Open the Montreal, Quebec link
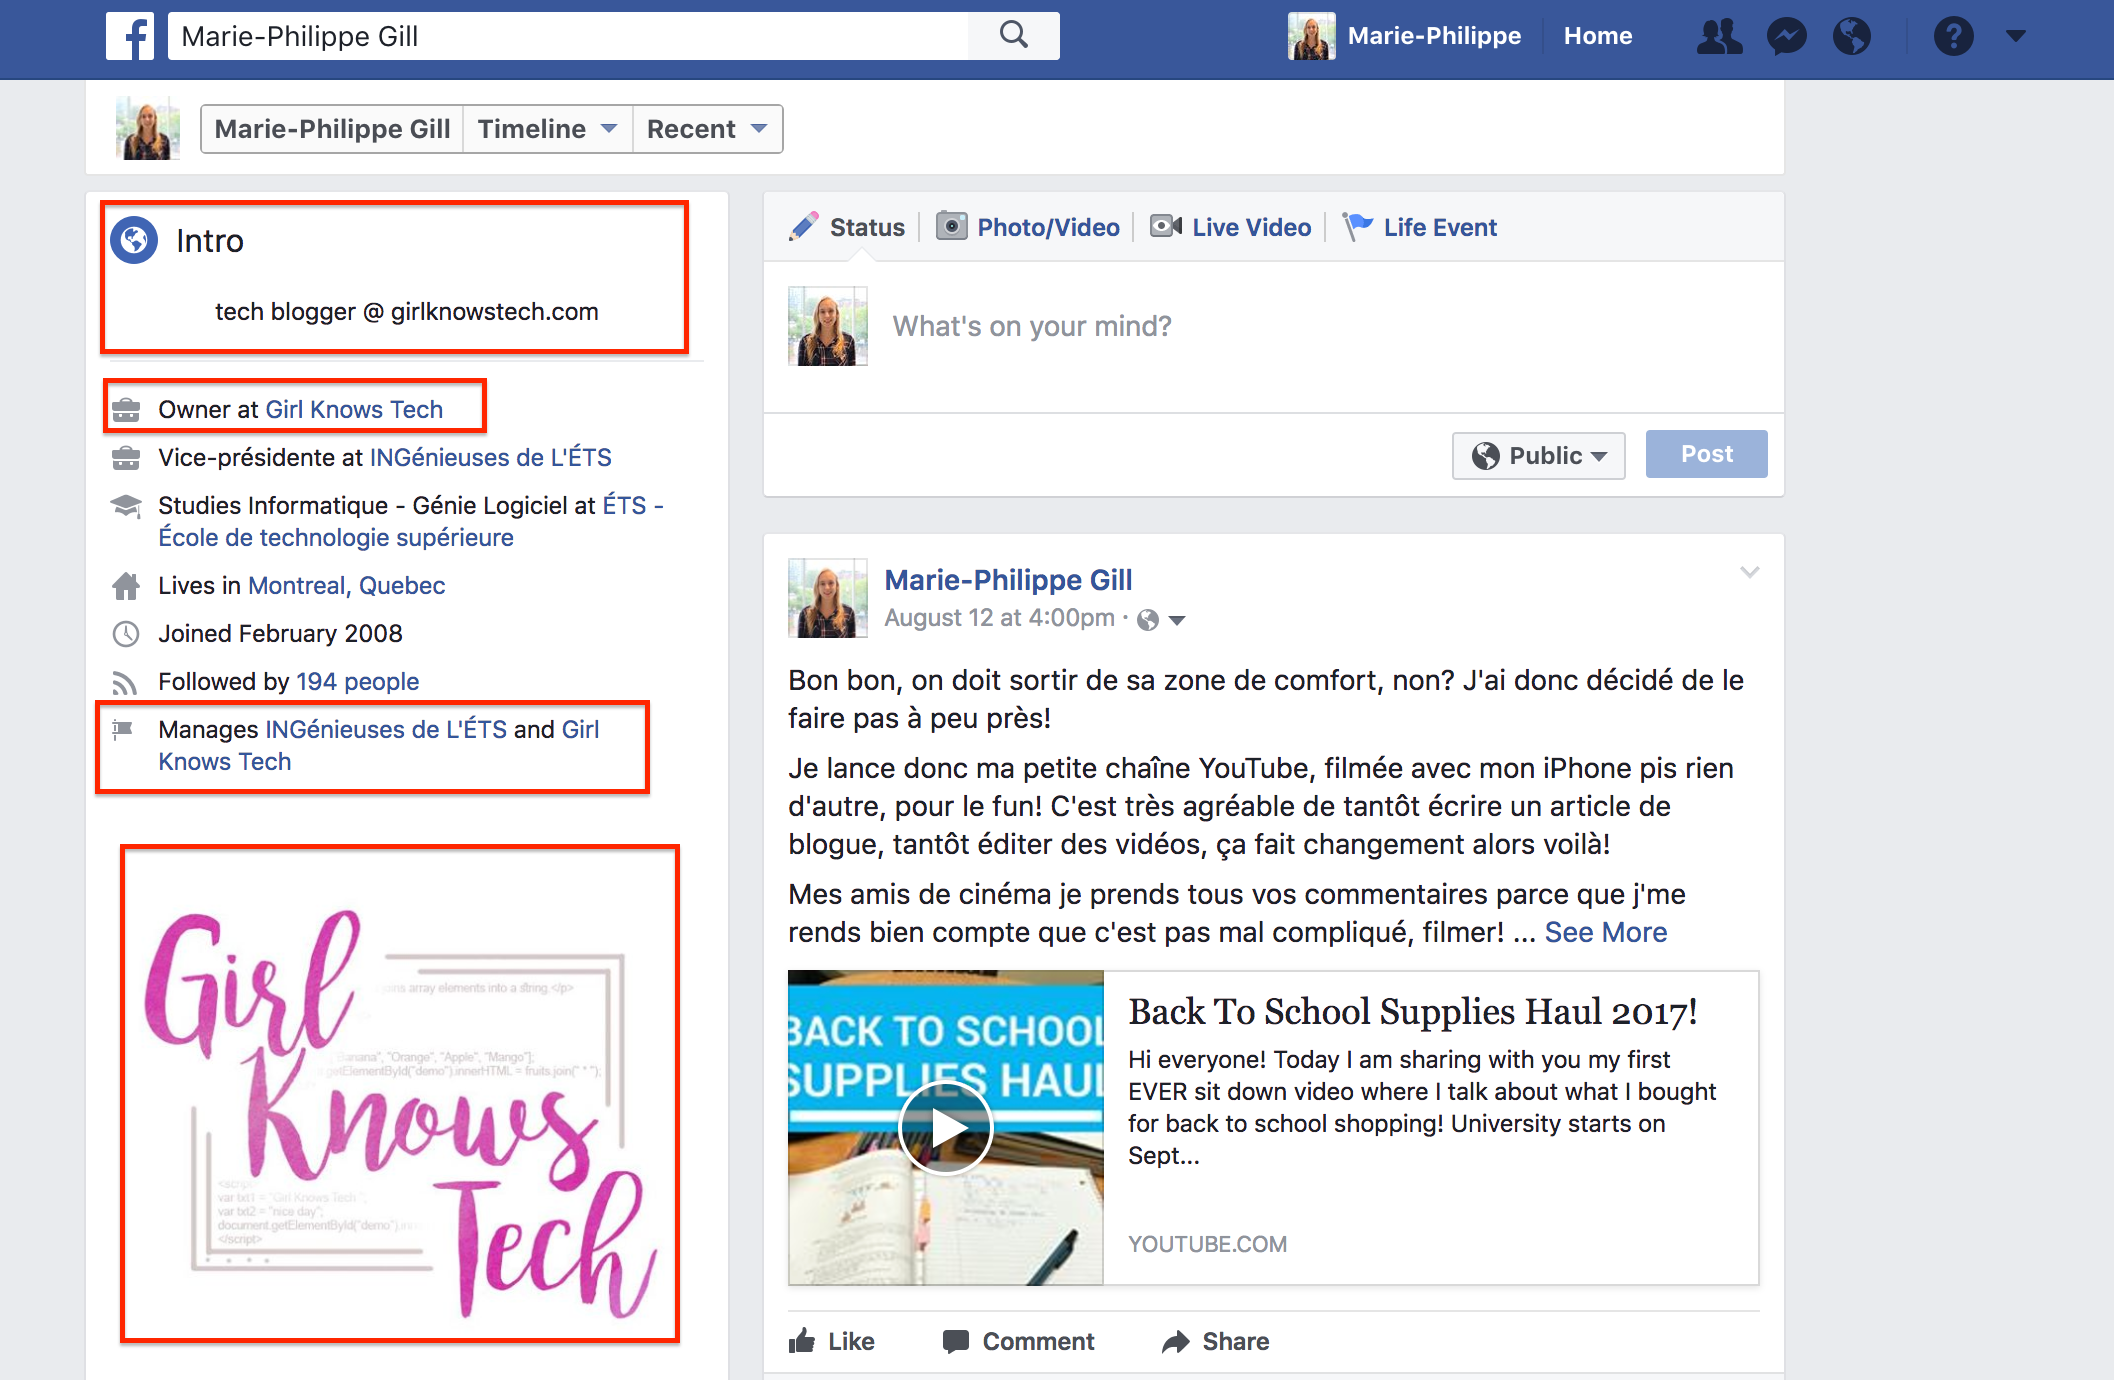Viewport: 2114px width, 1380px height. pos(346,586)
